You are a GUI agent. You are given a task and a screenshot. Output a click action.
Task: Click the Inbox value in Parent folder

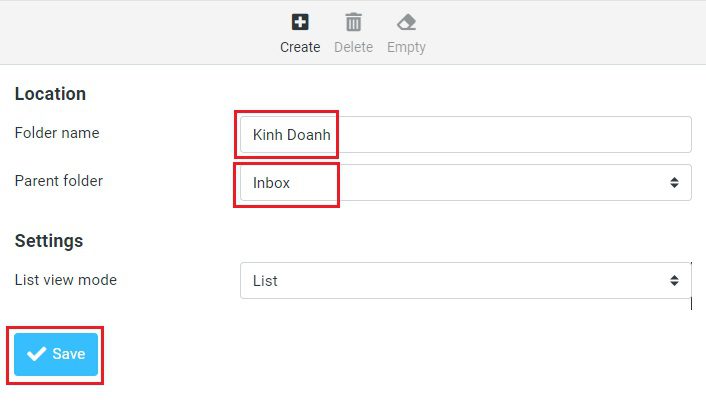(x=271, y=183)
